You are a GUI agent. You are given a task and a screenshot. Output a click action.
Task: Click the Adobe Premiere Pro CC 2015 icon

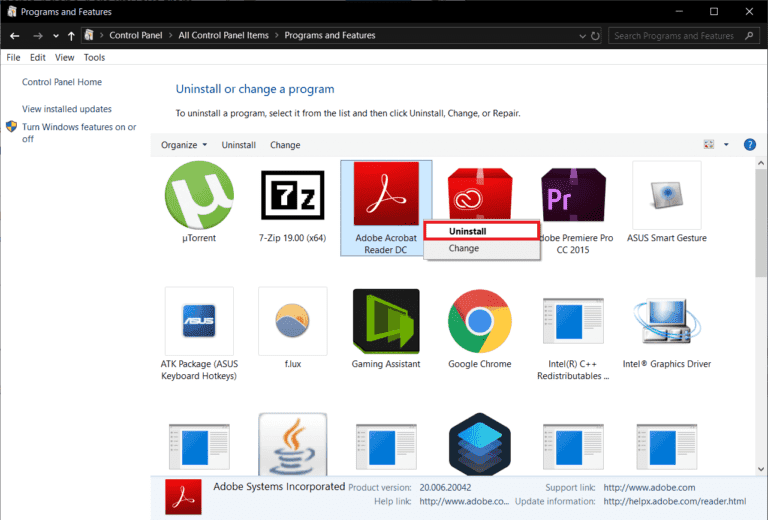pyautogui.click(x=573, y=195)
